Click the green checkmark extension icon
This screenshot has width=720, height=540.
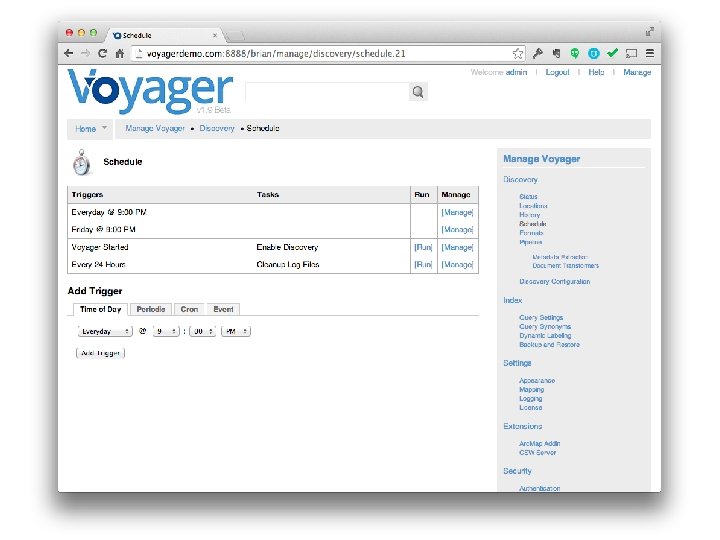612,53
